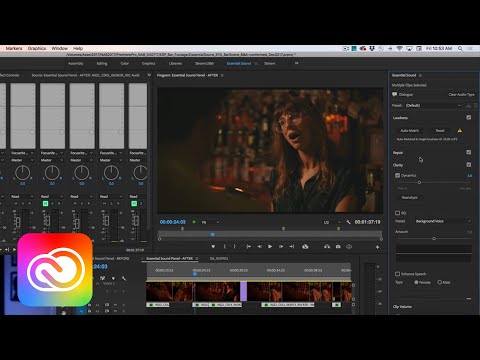Open Program monitor settings wrench
480x360 pixels.
pyautogui.click(x=349, y=222)
